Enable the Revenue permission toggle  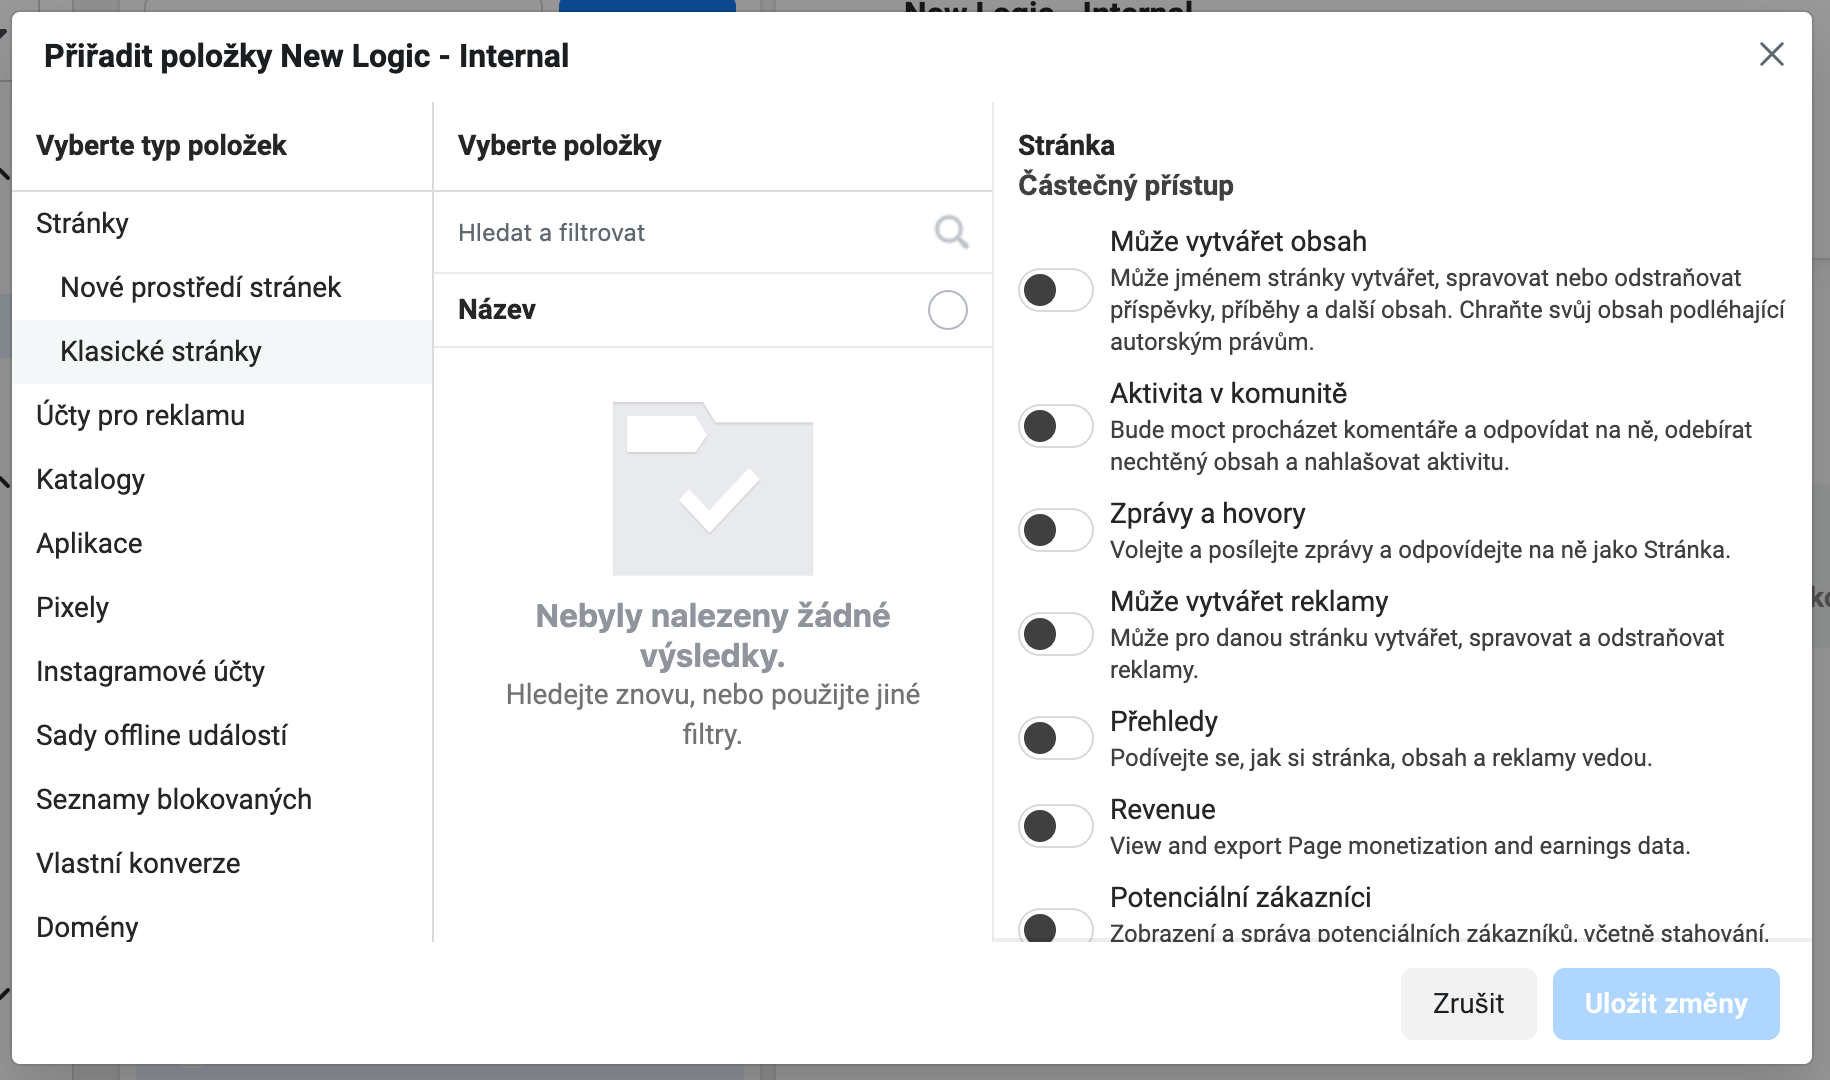[1055, 826]
